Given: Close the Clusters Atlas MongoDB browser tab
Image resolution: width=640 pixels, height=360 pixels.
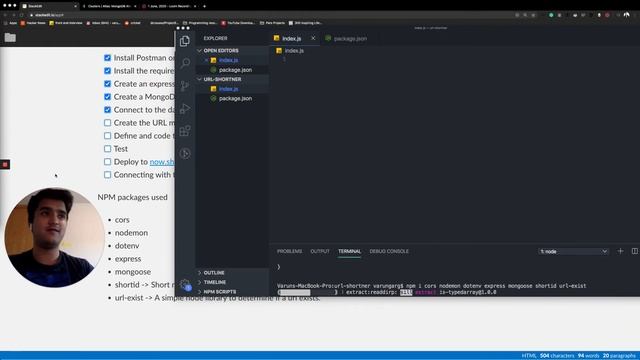Looking at the screenshot, I should click(x=135, y=6).
